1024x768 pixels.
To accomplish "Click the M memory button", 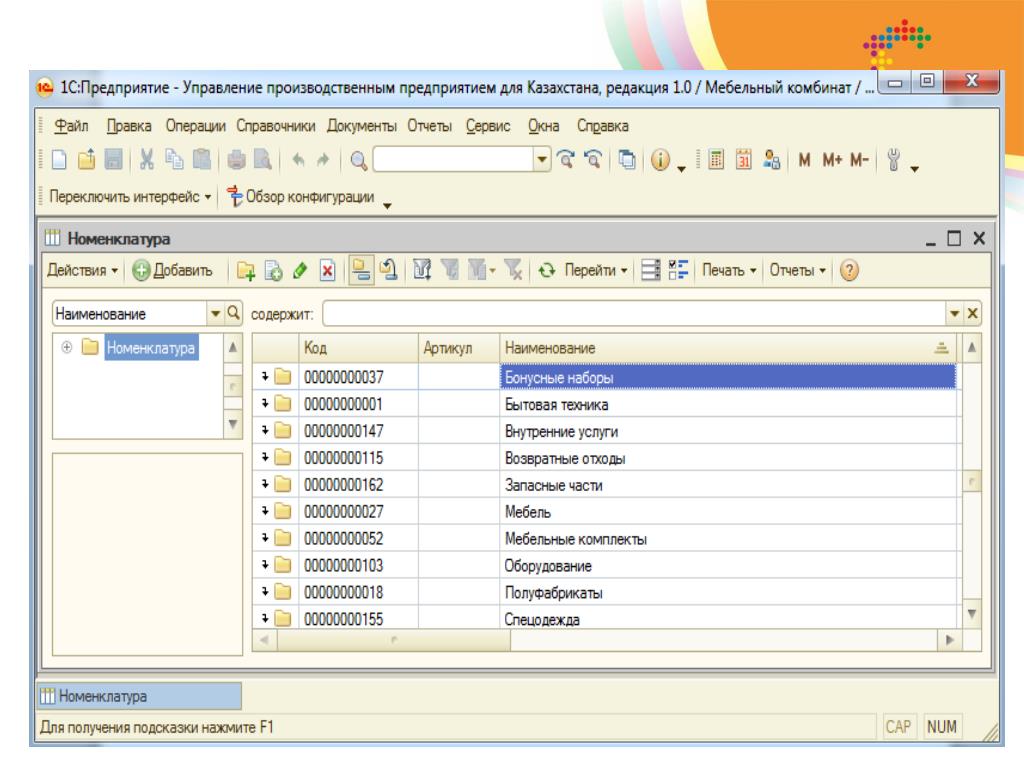I will click(x=805, y=160).
